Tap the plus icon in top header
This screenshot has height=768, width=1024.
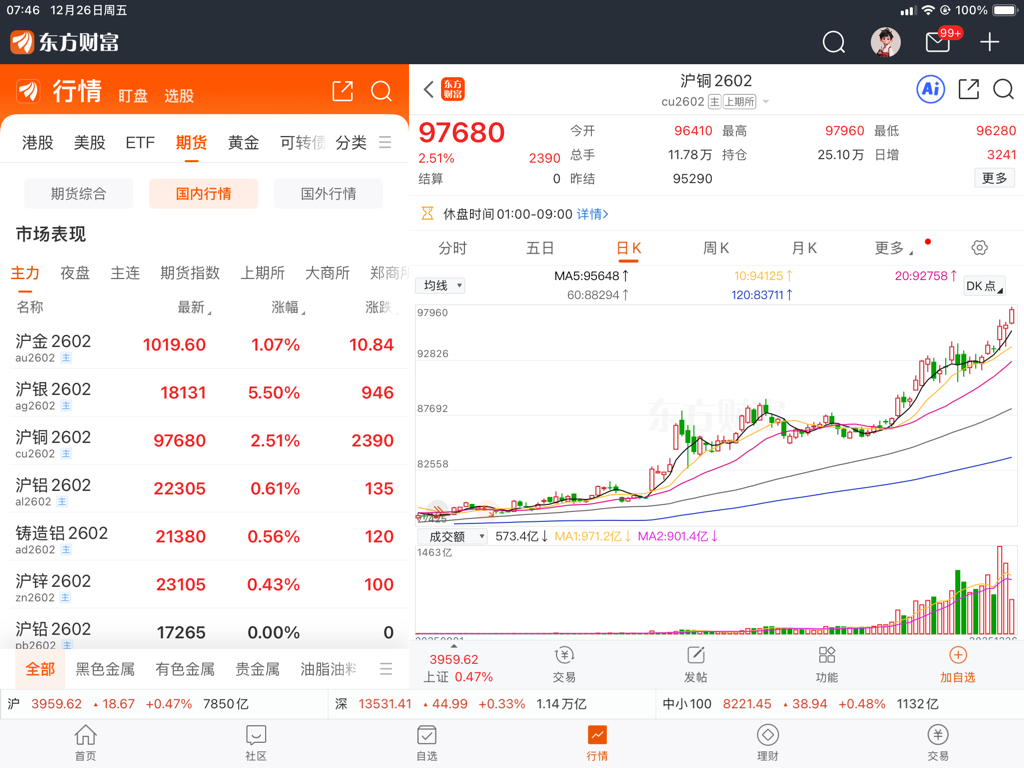[989, 42]
